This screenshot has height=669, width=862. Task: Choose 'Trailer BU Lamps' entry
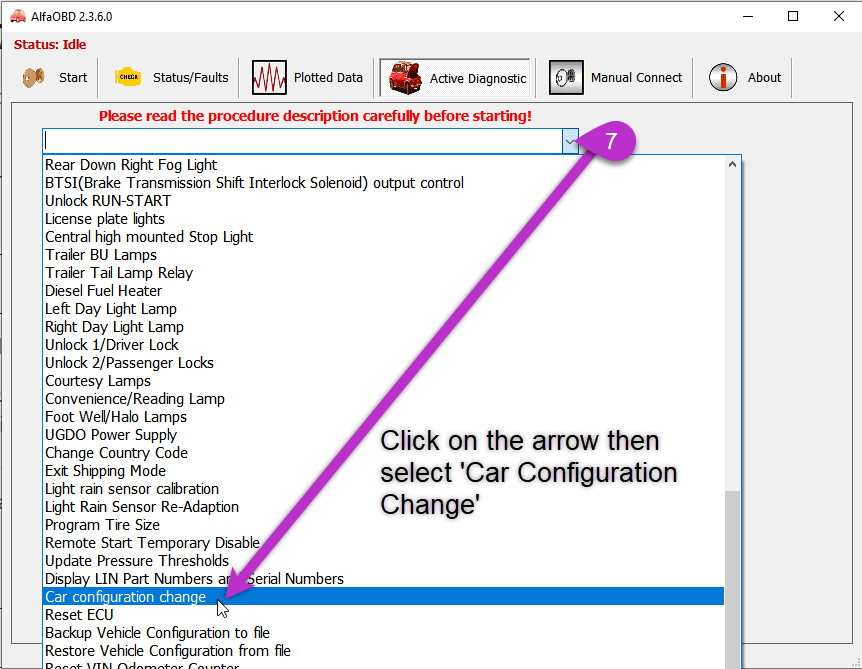tap(383, 255)
